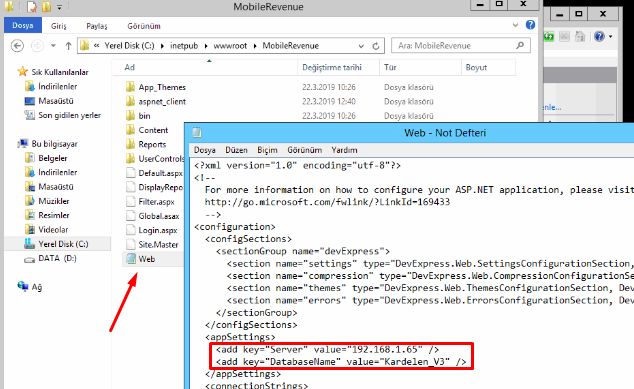Click Yerel Disk (C:) in address path

[129, 46]
